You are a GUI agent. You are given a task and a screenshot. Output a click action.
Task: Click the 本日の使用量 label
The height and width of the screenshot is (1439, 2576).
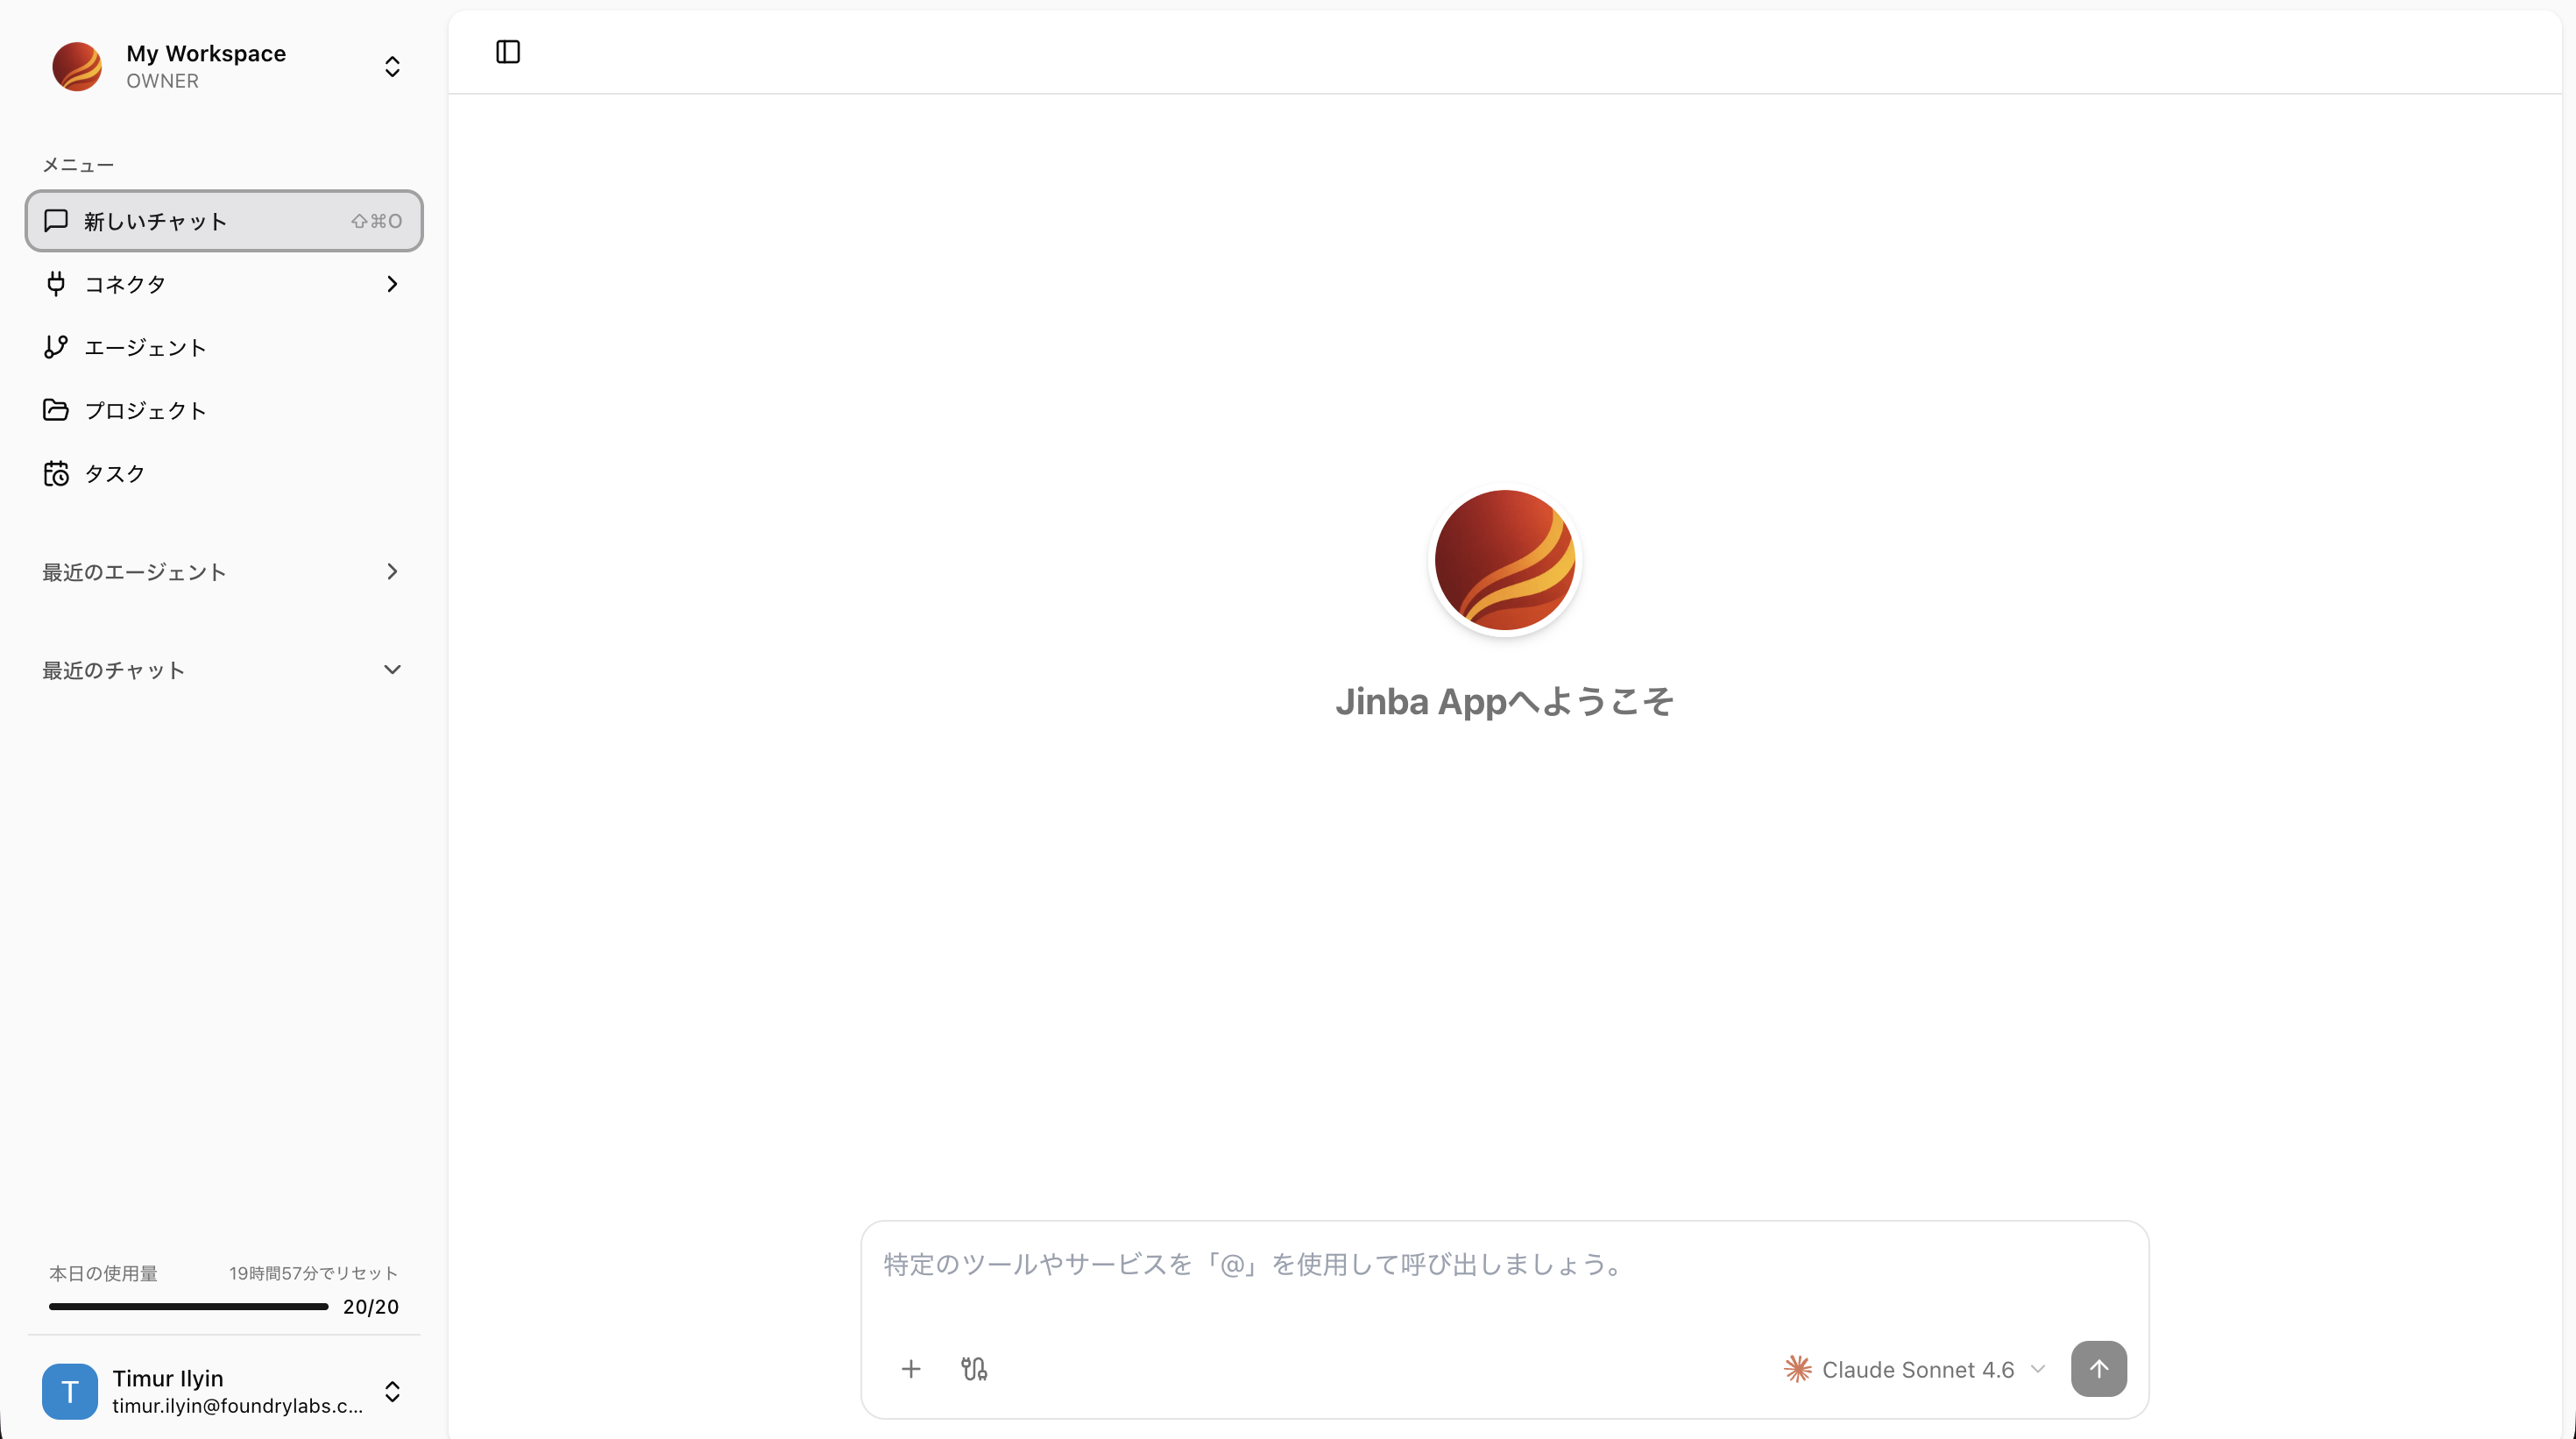[103, 1273]
